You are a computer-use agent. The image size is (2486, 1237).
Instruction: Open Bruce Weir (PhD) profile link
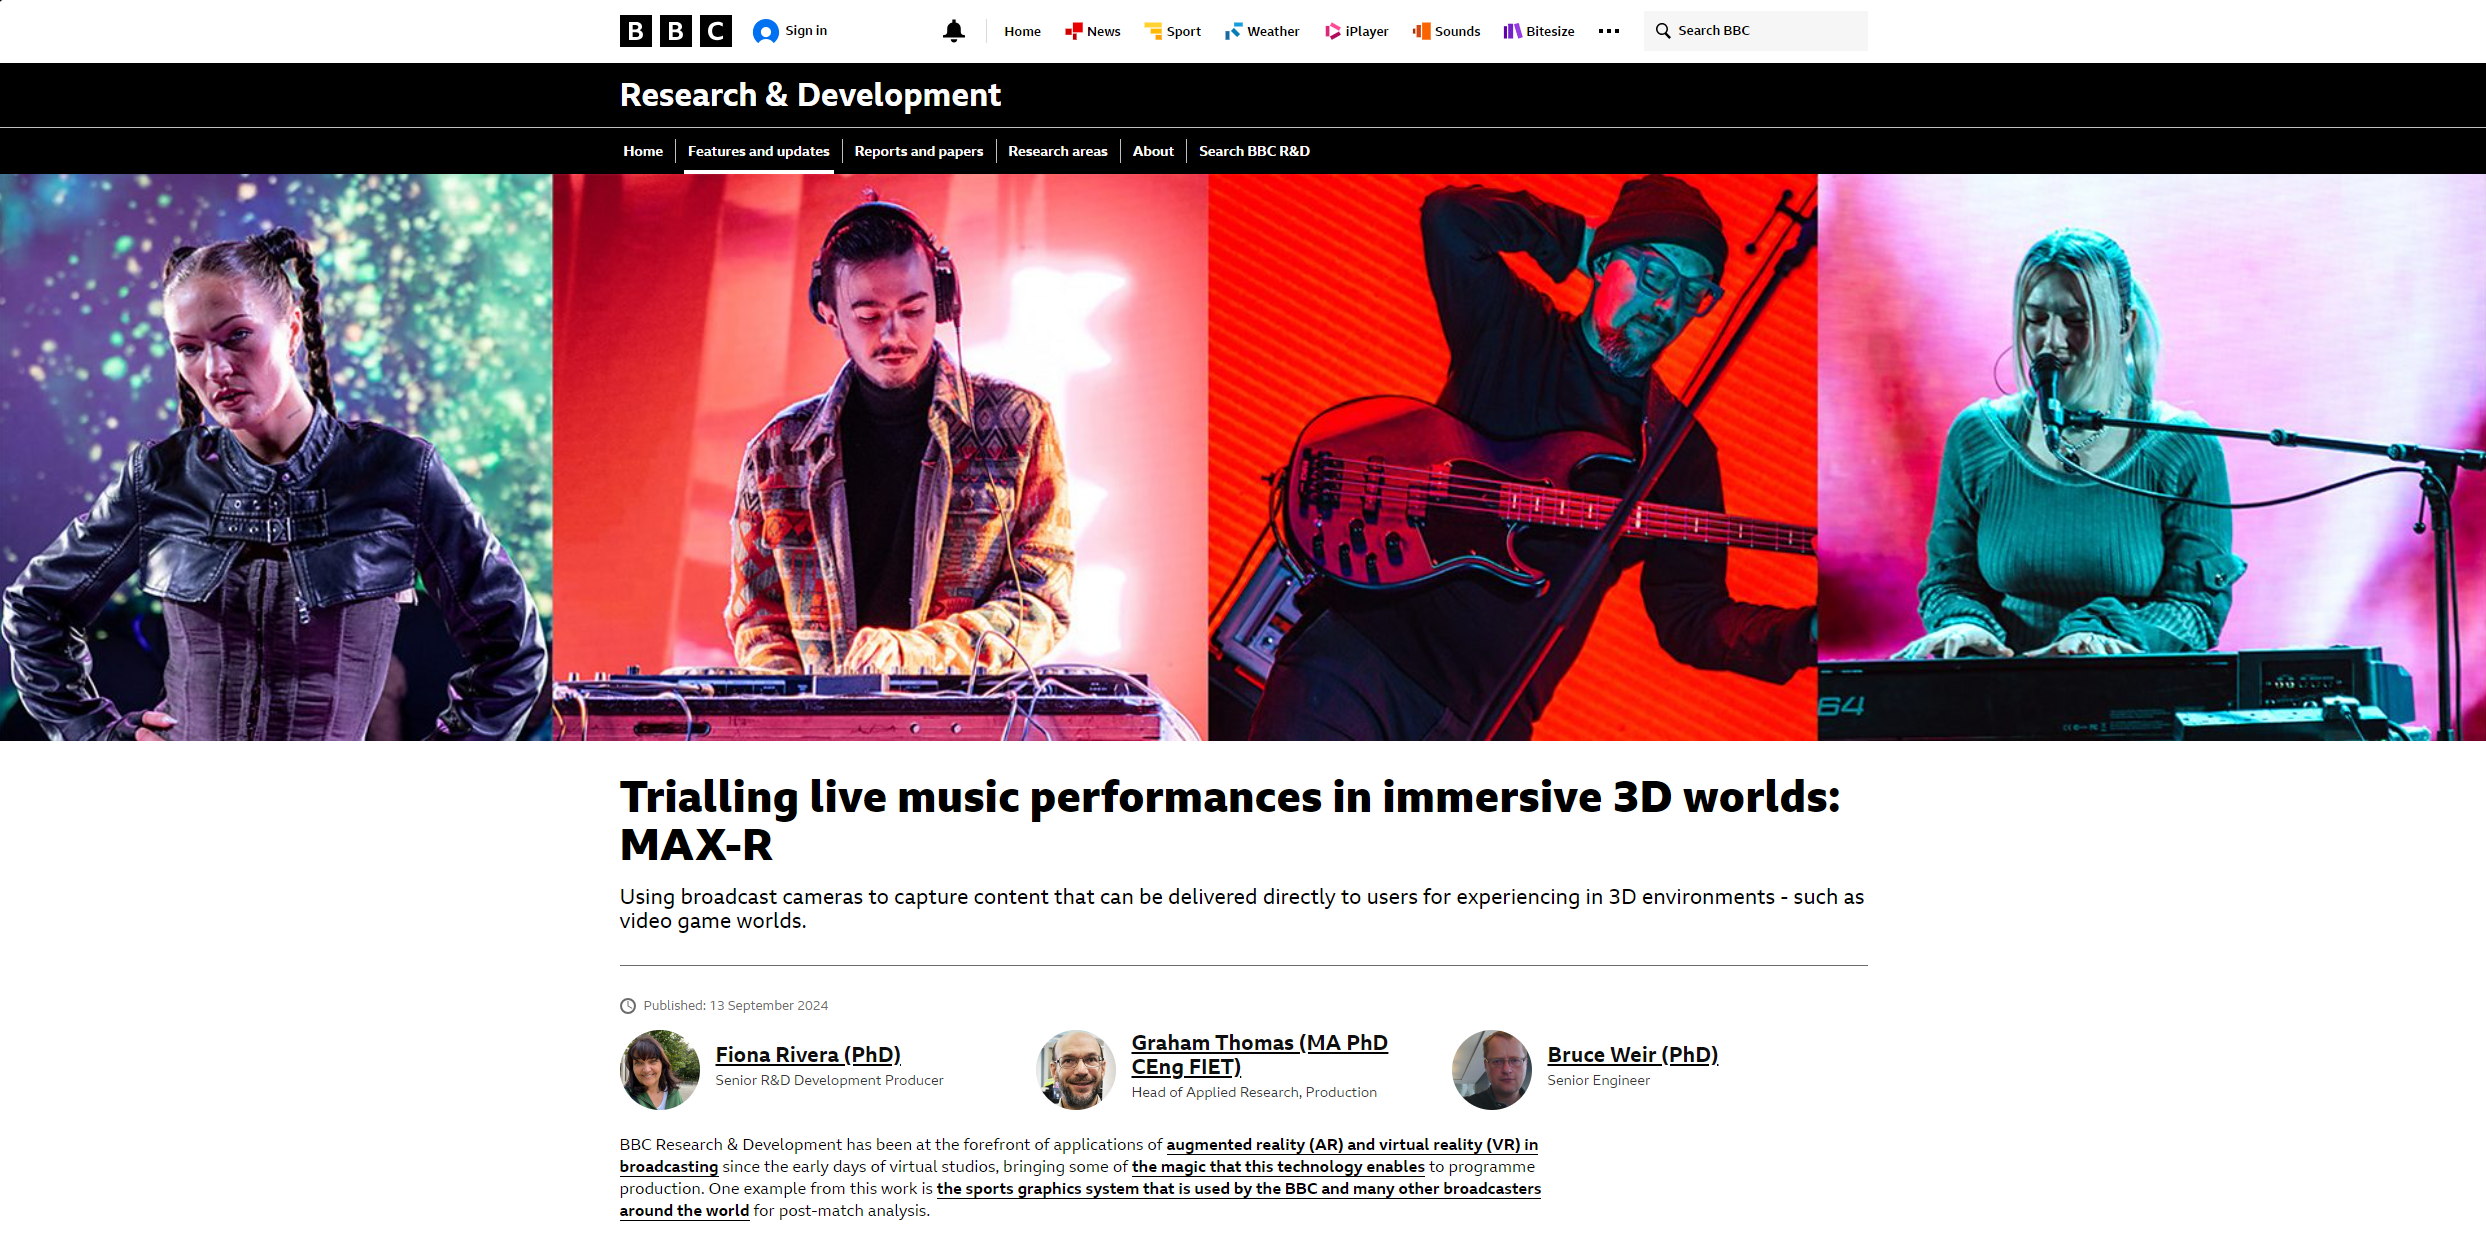[1632, 1055]
